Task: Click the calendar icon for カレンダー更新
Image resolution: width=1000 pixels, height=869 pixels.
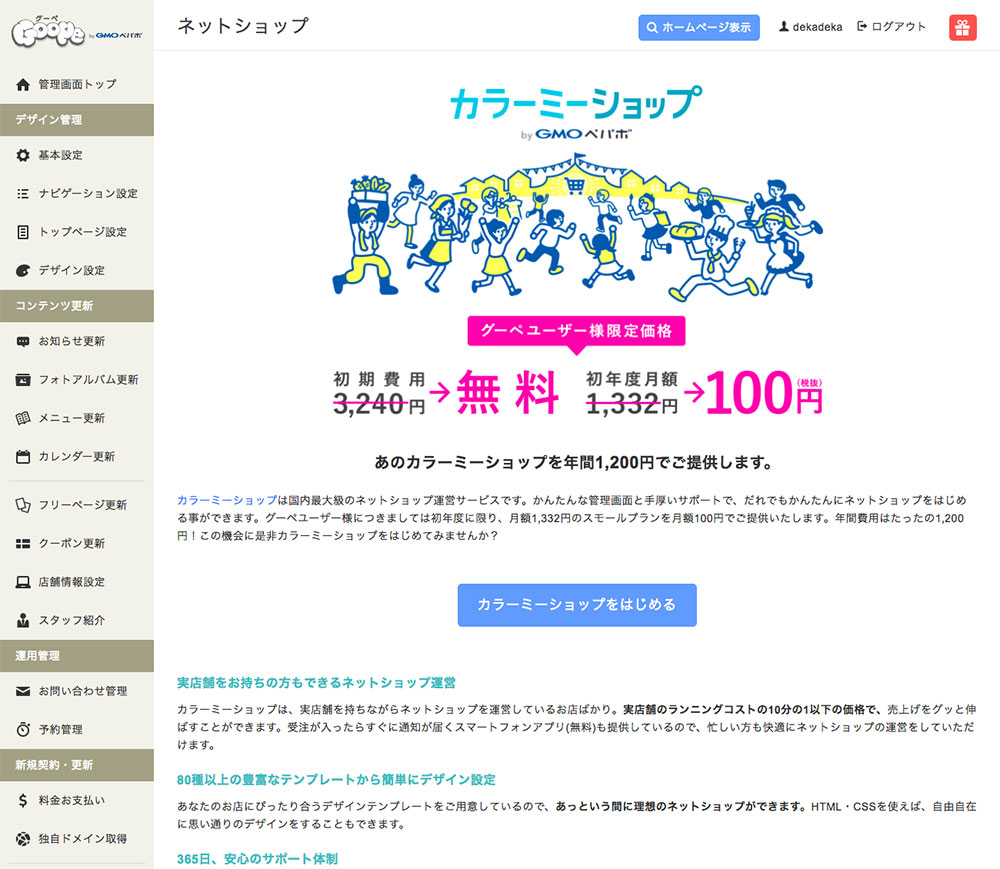Action: pos(23,456)
